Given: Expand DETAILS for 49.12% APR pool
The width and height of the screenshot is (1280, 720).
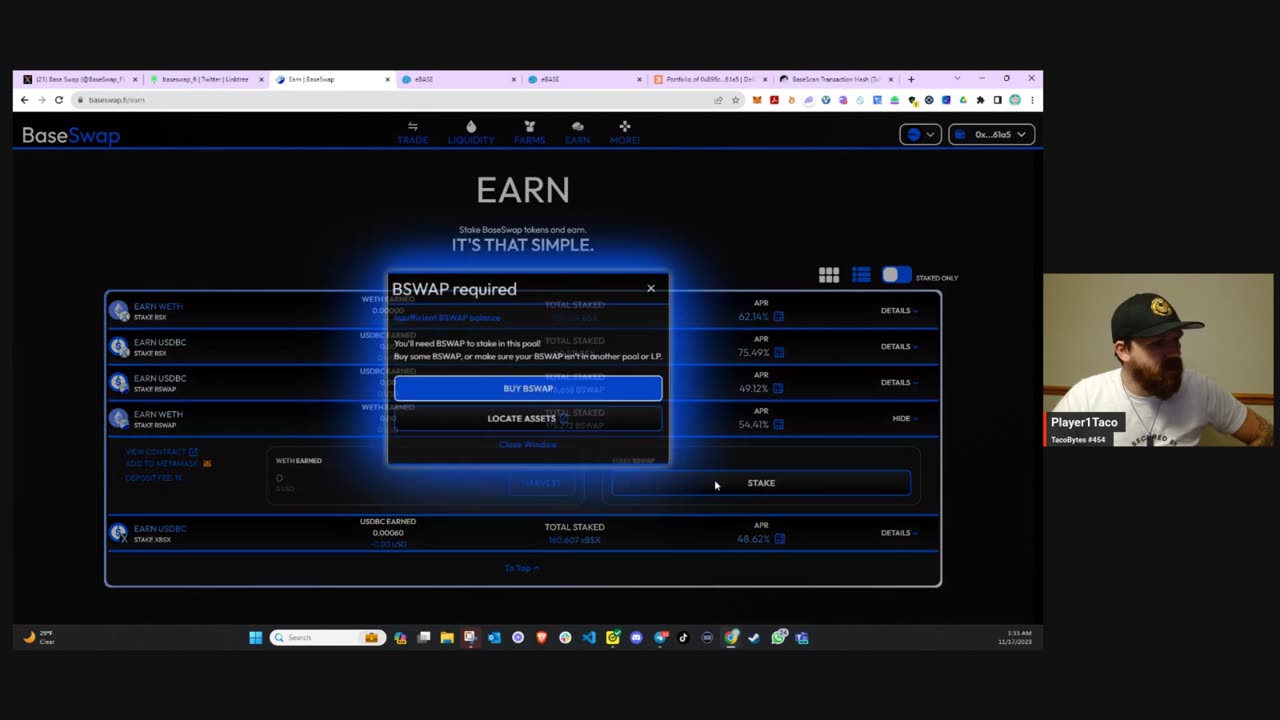Looking at the screenshot, I should [899, 382].
